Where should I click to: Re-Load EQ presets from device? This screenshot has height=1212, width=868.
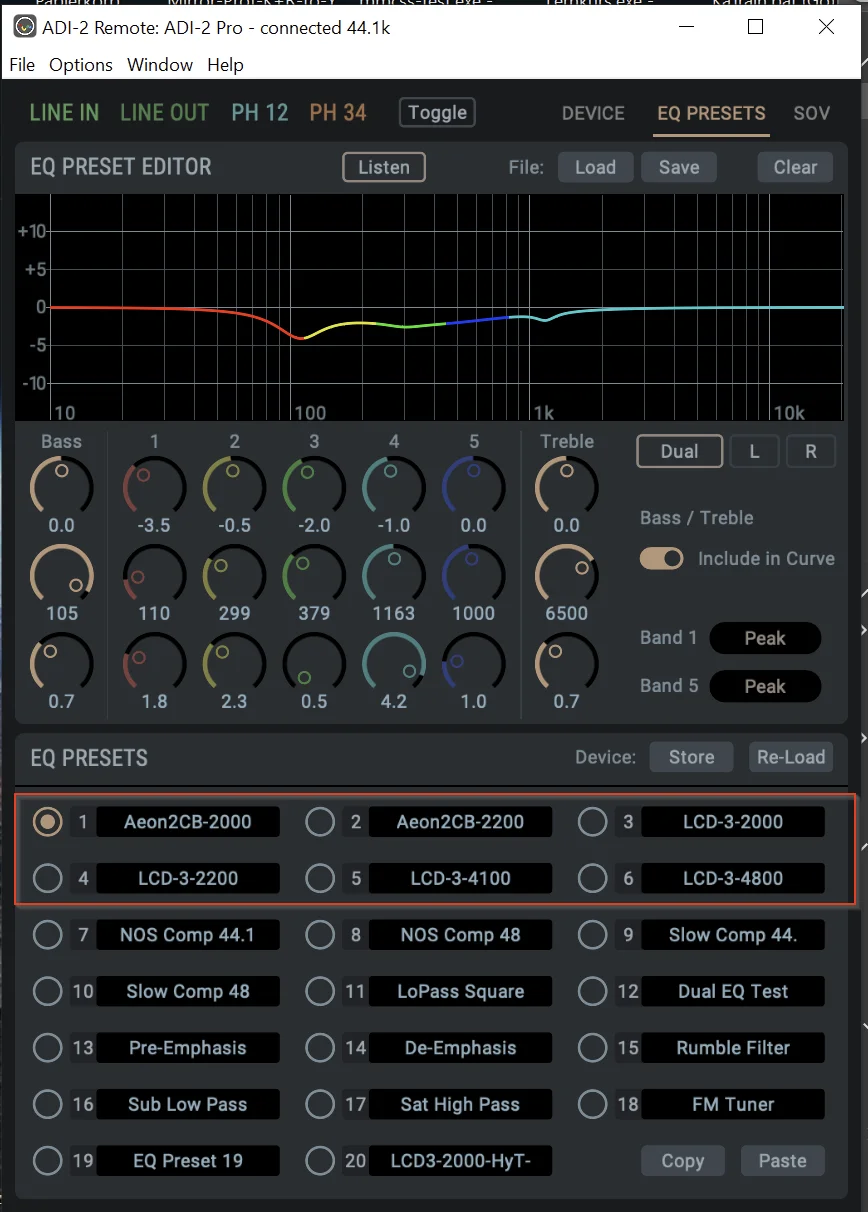tap(791, 757)
